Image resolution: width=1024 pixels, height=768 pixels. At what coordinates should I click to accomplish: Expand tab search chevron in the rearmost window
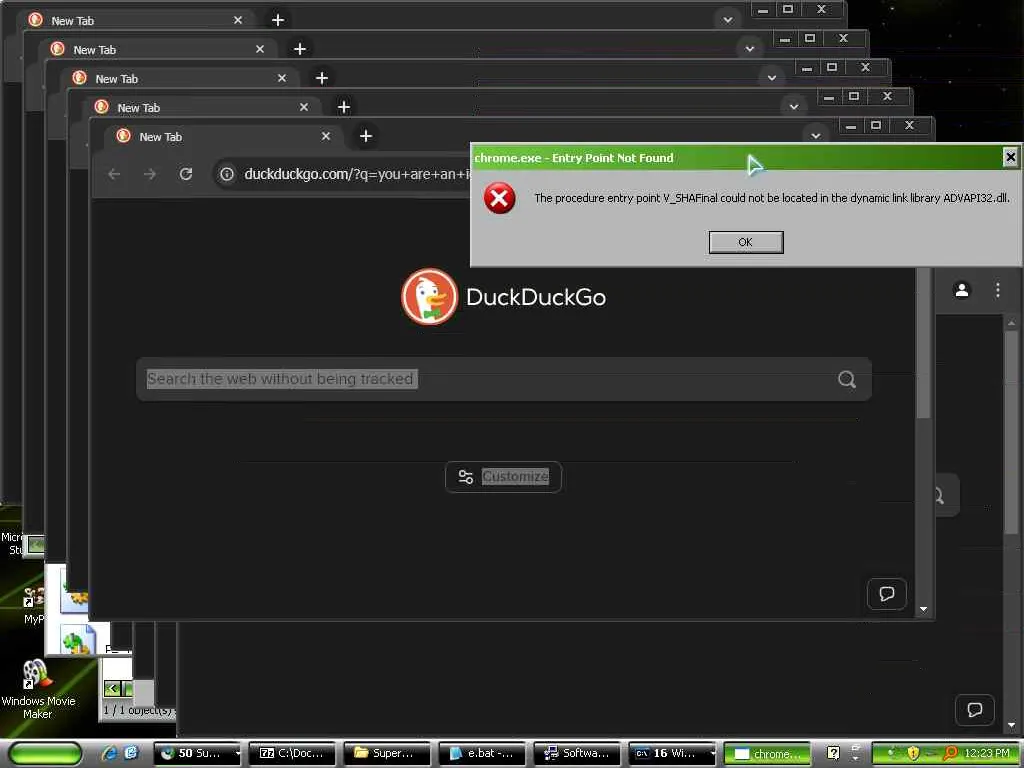pyautogui.click(x=728, y=20)
